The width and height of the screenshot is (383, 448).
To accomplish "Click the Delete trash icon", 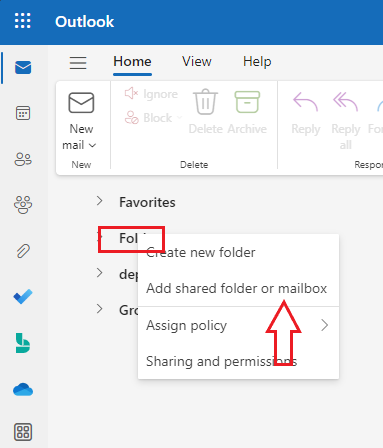I will pyautogui.click(x=205, y=102).
